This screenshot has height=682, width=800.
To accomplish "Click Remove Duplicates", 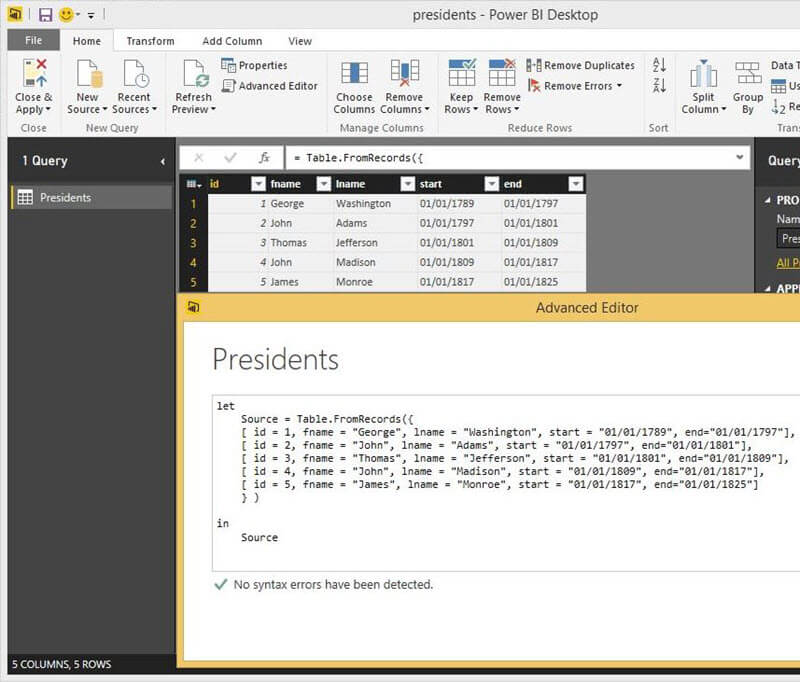I will click(581, 65).
